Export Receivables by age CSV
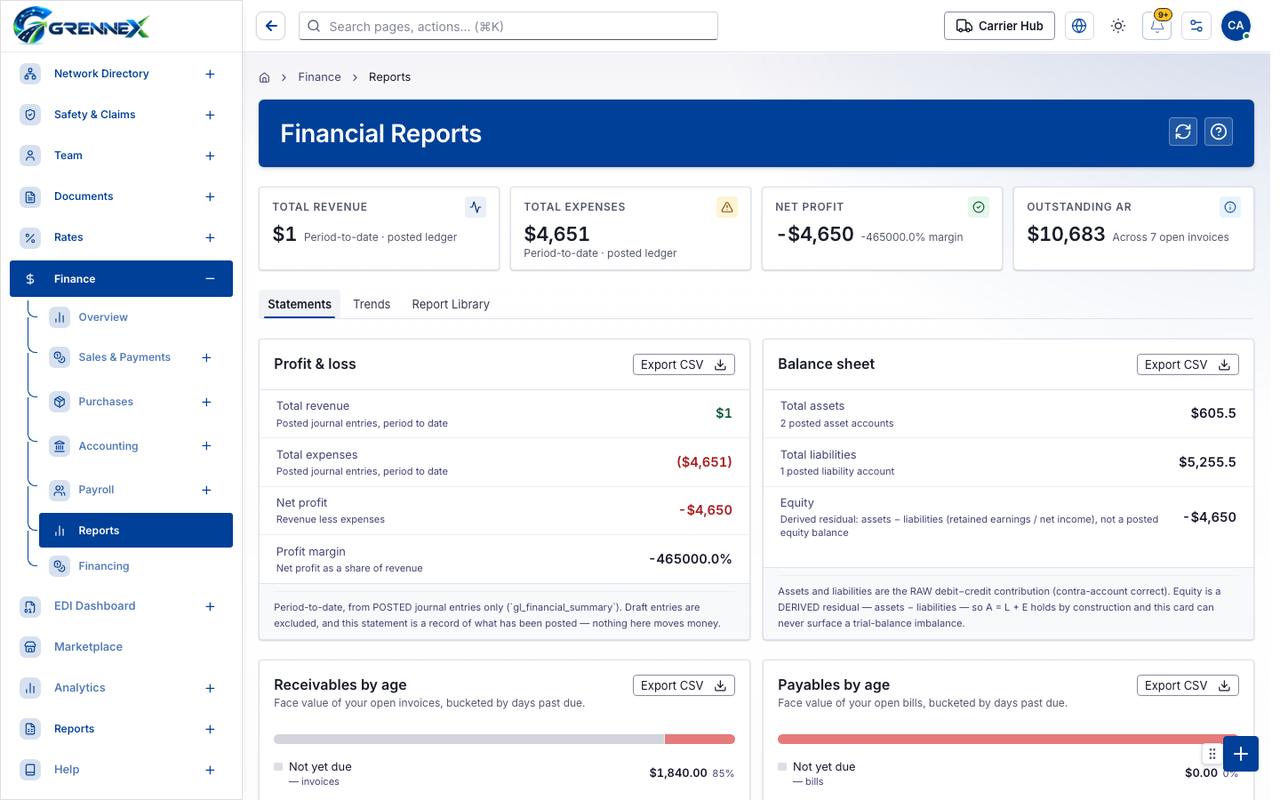The image size is (1280, 800). click(684, 686)
